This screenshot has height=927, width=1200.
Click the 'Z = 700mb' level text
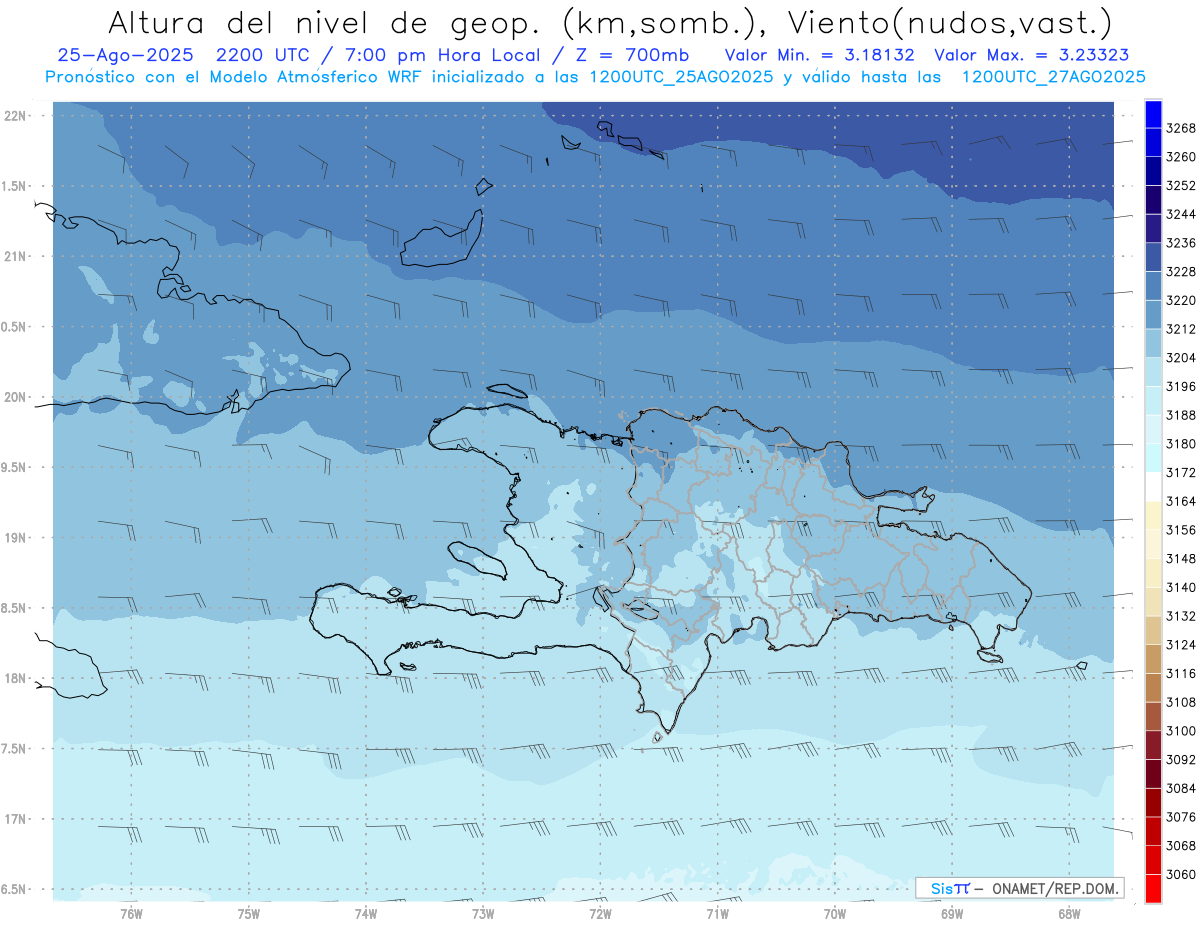[x=632, y=55]
